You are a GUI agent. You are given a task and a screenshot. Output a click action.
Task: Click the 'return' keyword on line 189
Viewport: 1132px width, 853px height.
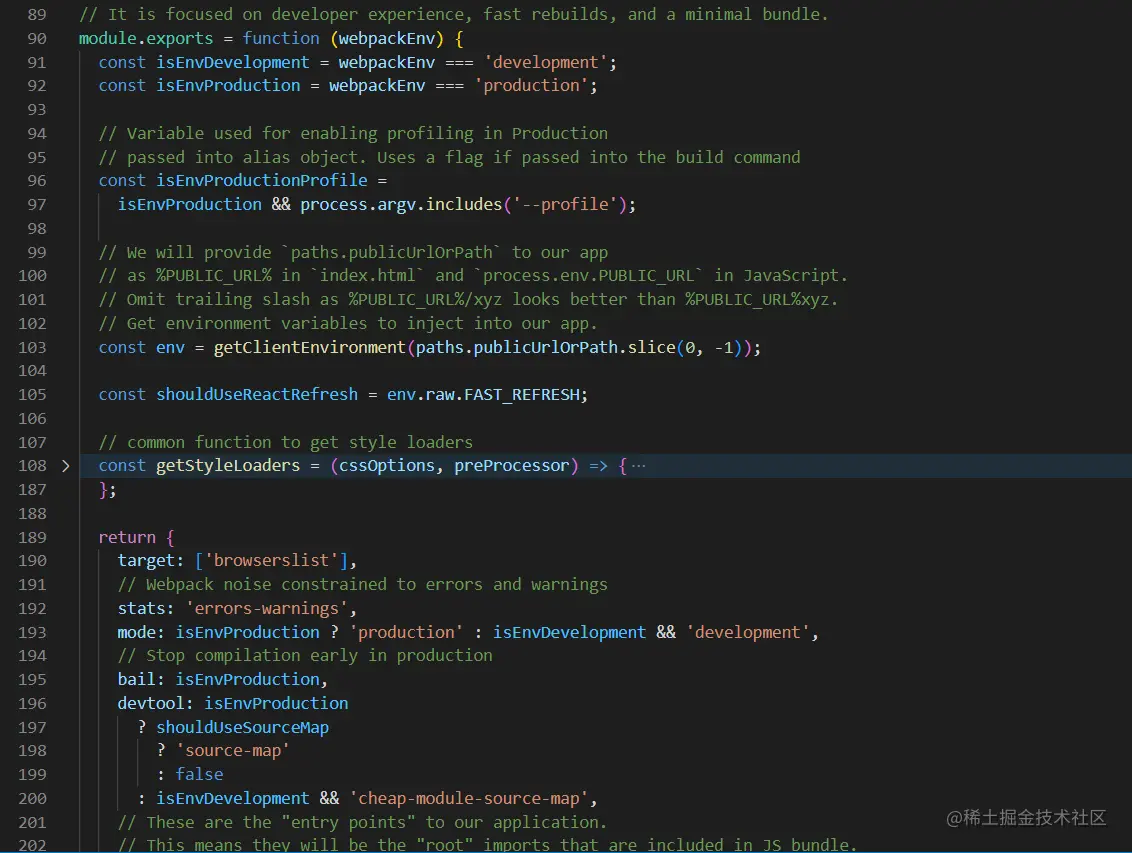127,538
